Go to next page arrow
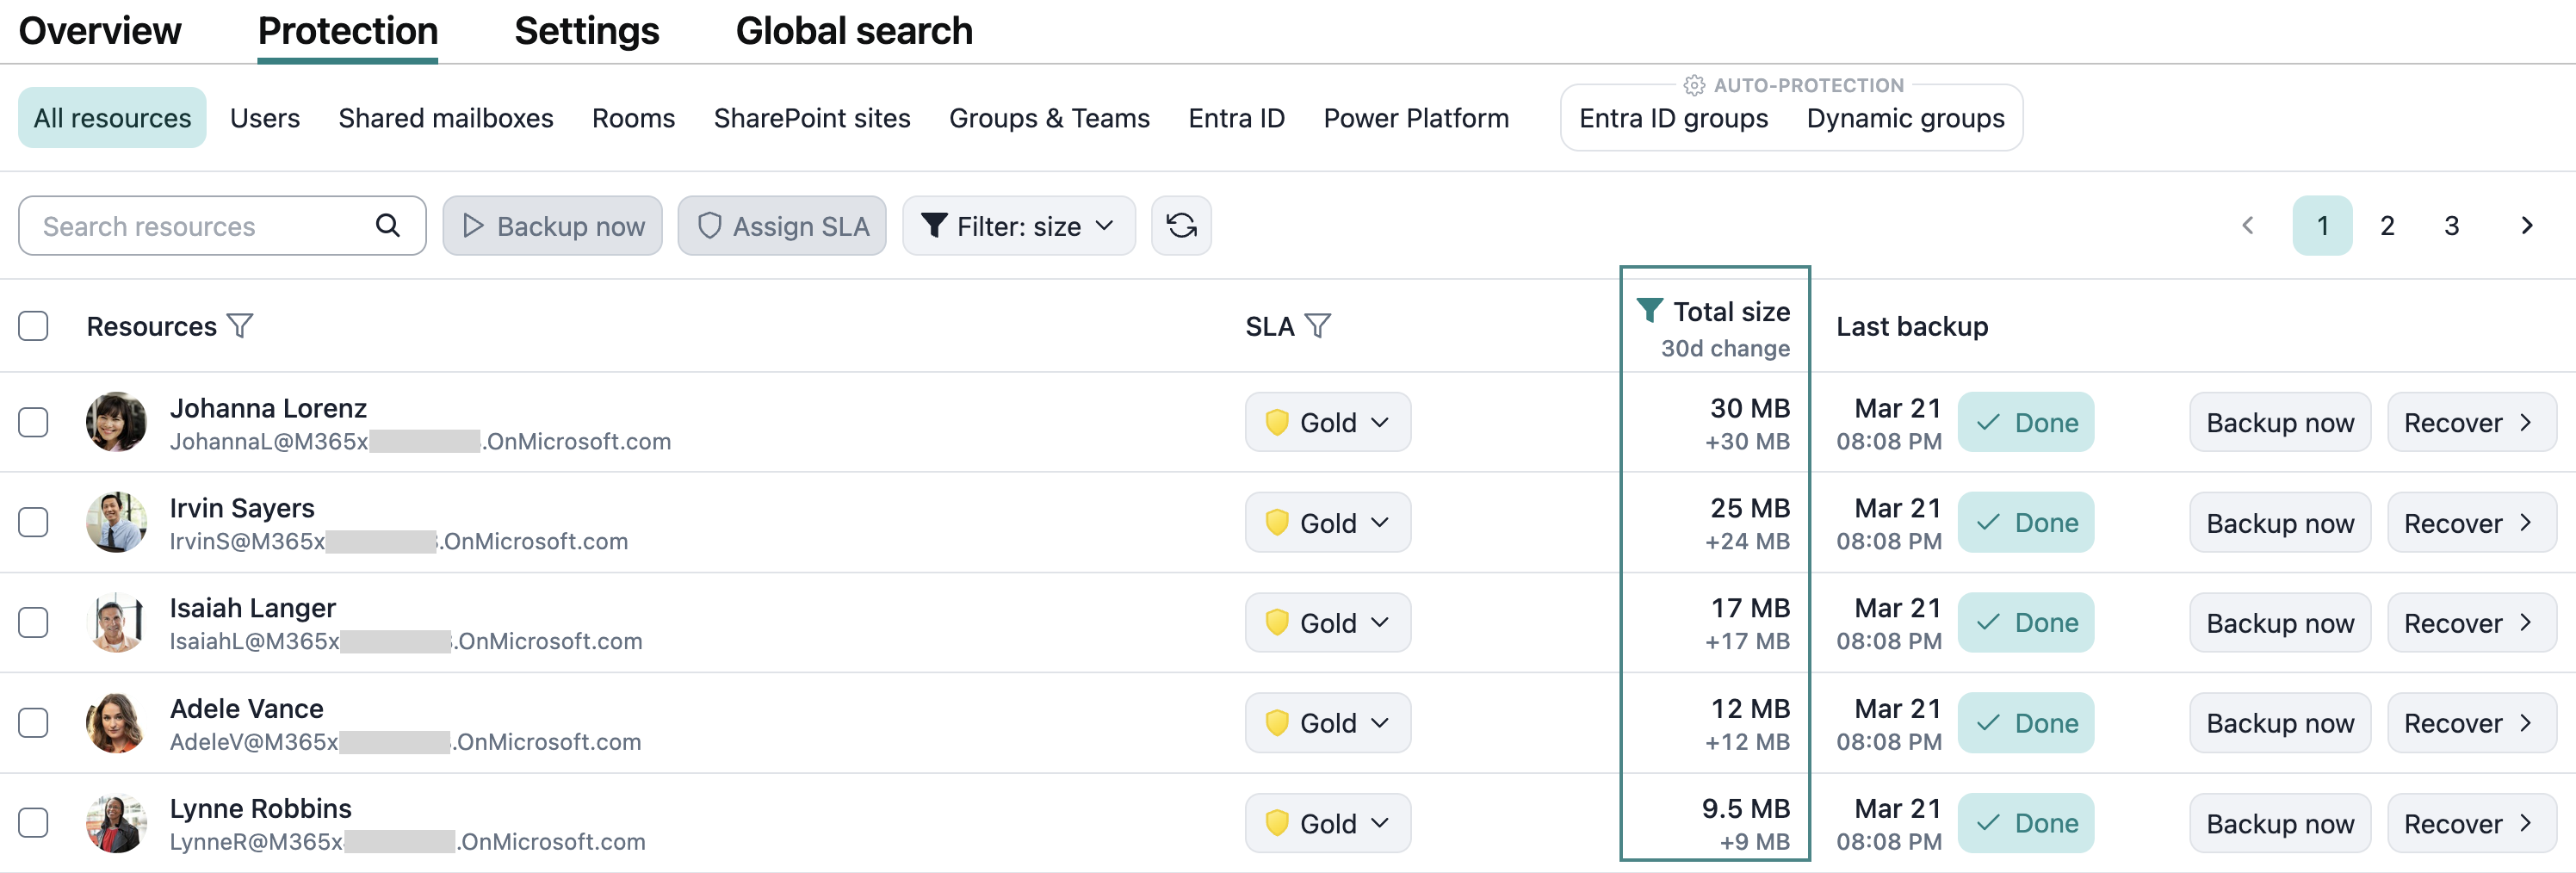 [x=2526, y=226]
